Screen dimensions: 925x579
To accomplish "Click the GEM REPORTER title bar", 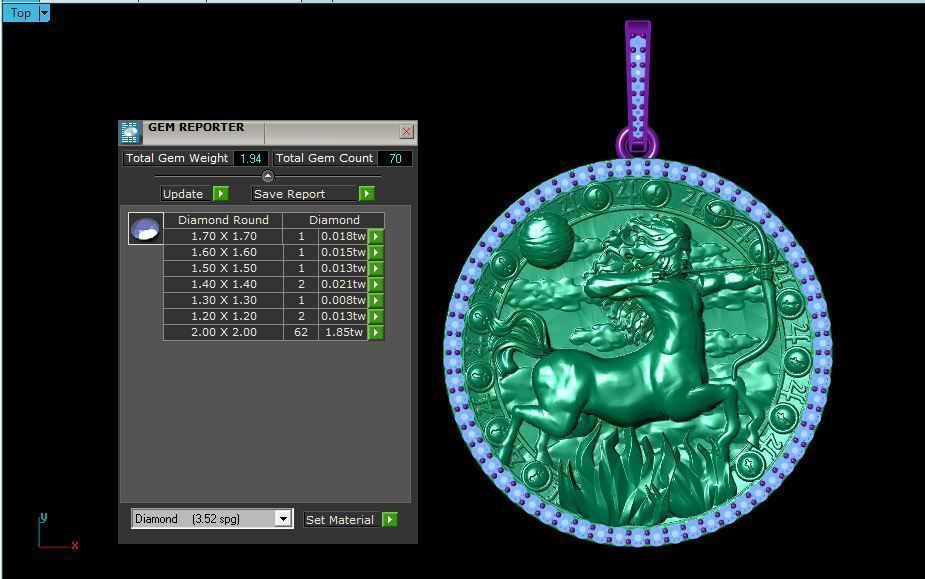I will (x=268, y=132).
